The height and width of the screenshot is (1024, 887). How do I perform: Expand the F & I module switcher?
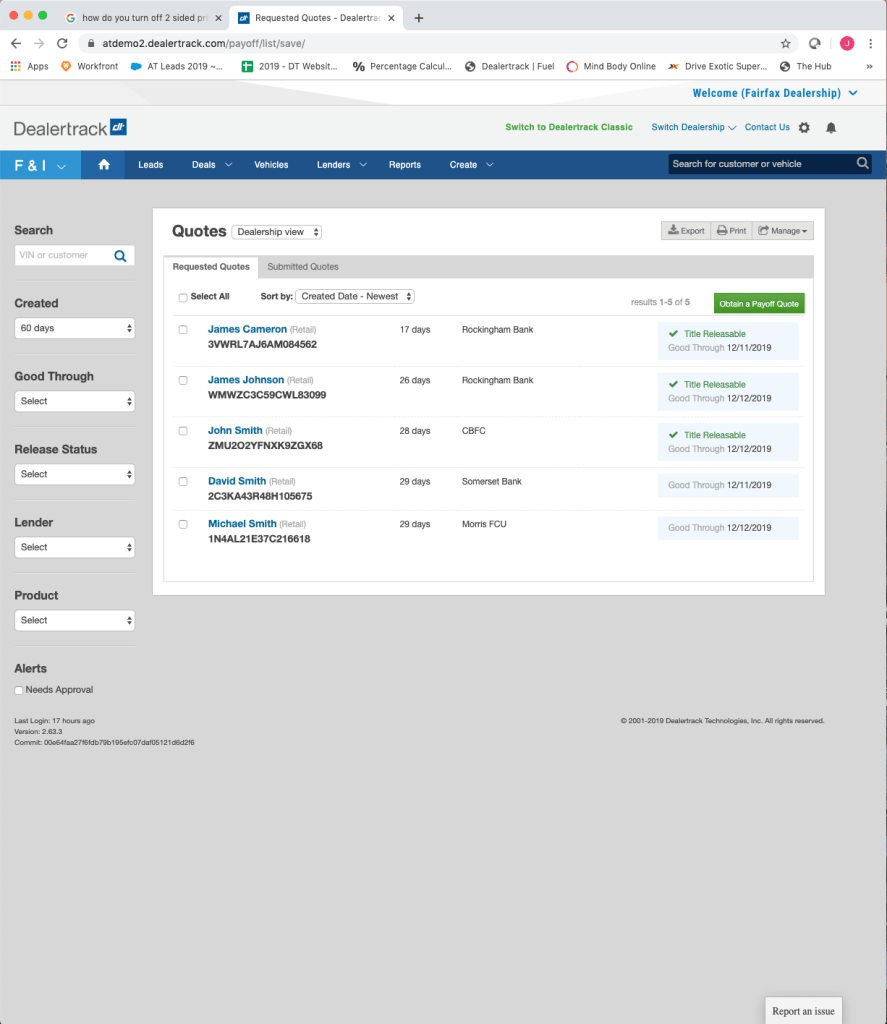point(40,165)
